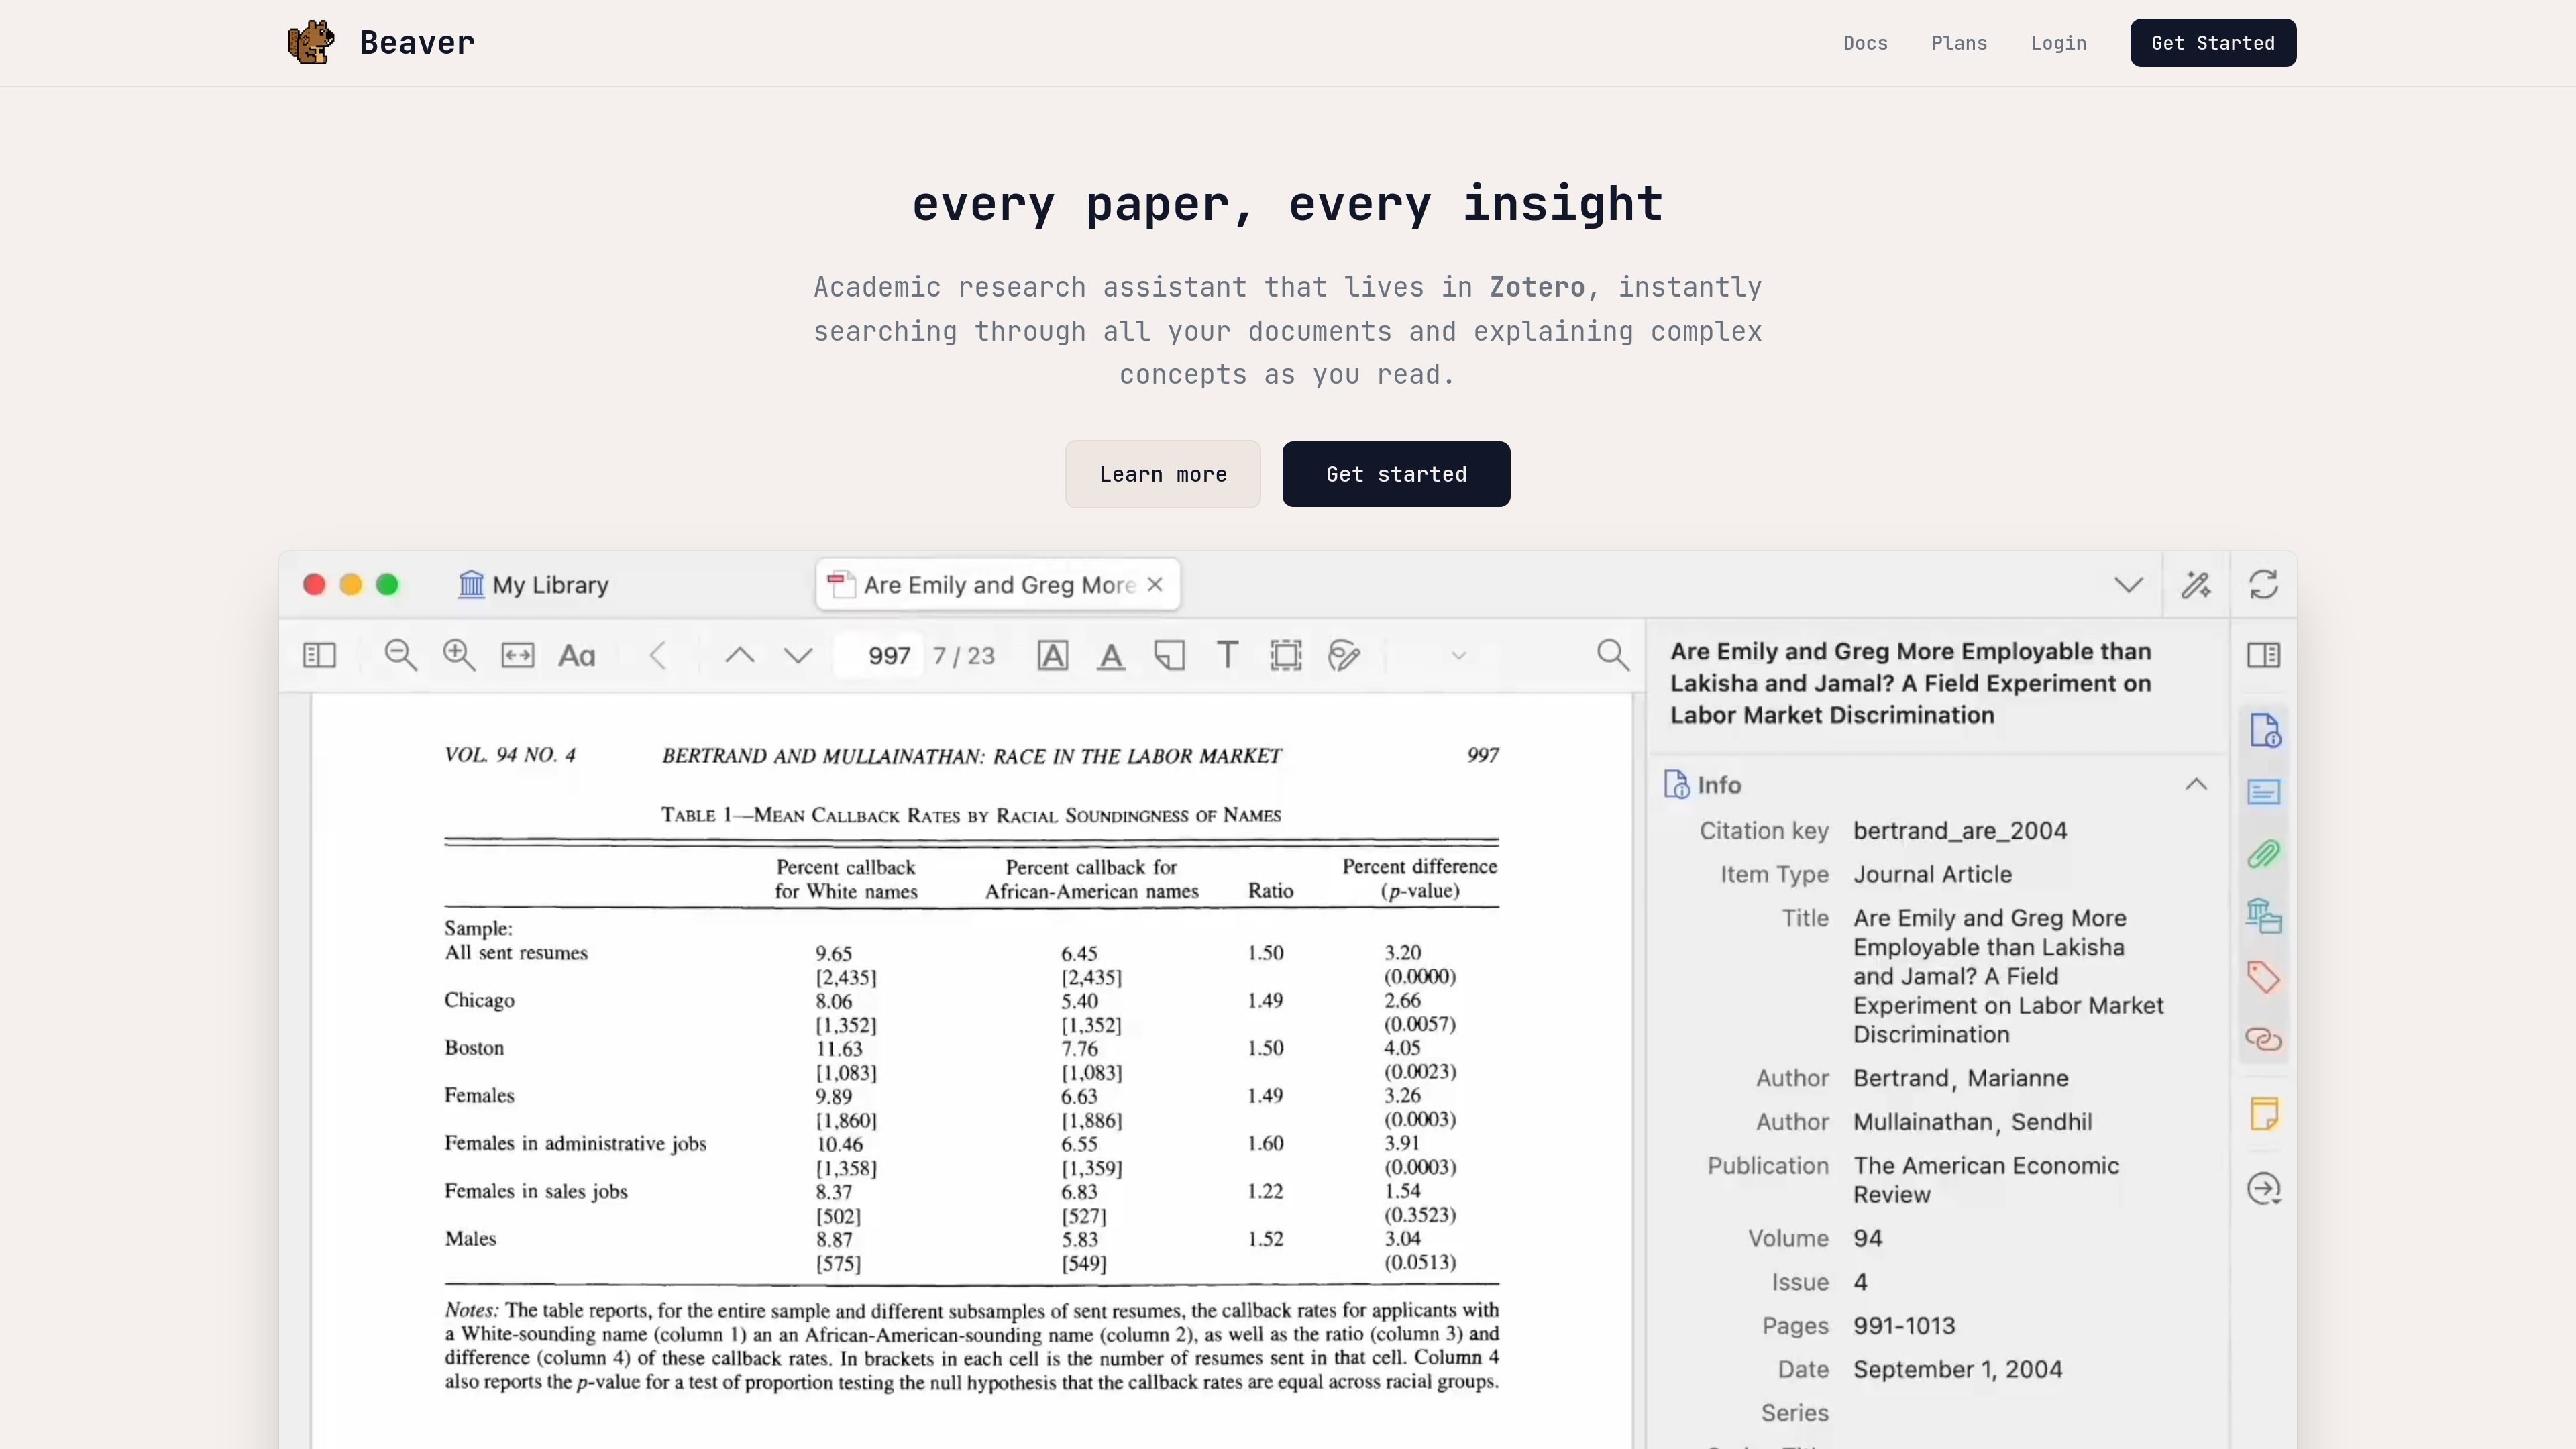Viewport: 2576px width, 1449px height.
Task: Click the hero Get started button
Action: pos(1396,474)
